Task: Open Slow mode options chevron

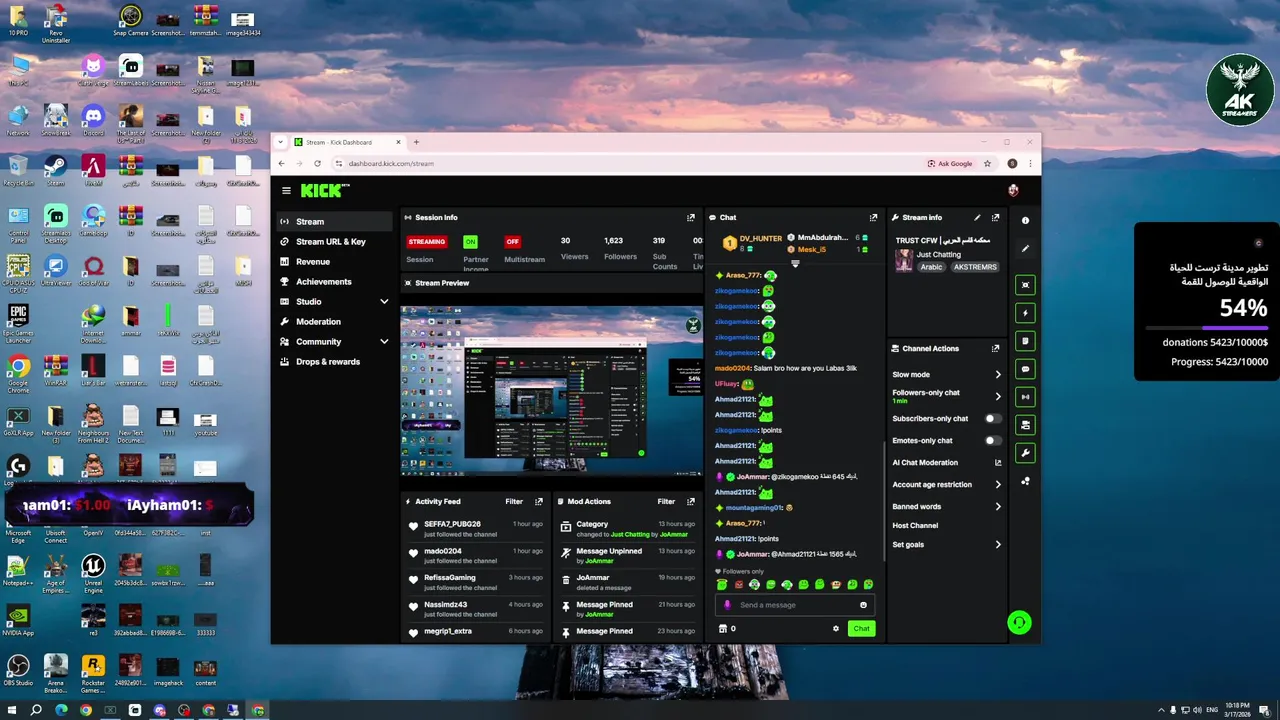Action: (997, 375)
